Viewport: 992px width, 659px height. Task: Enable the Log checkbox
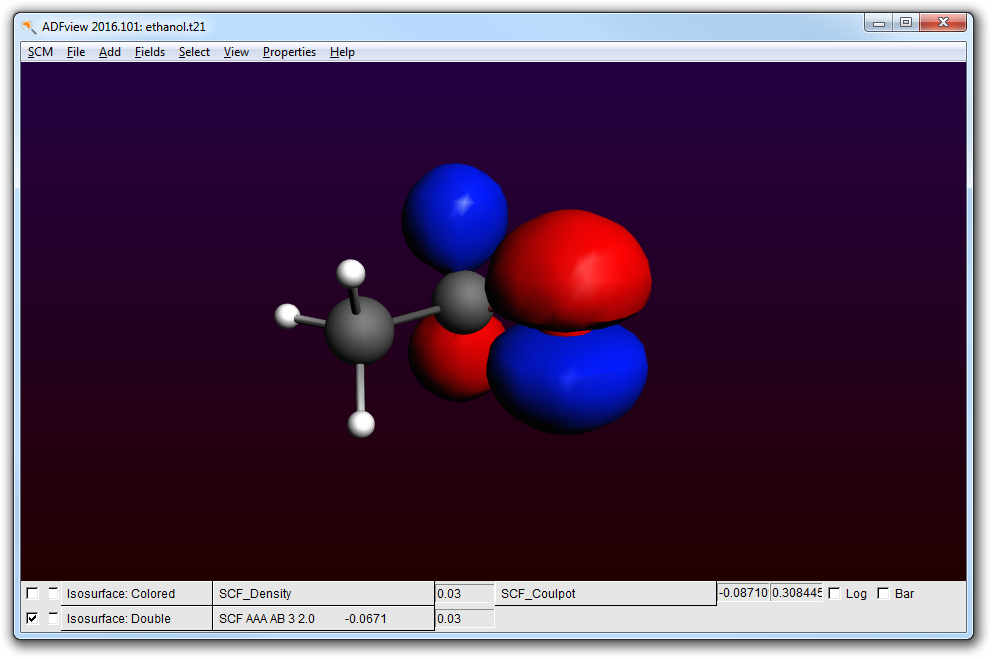pos(834,593)
